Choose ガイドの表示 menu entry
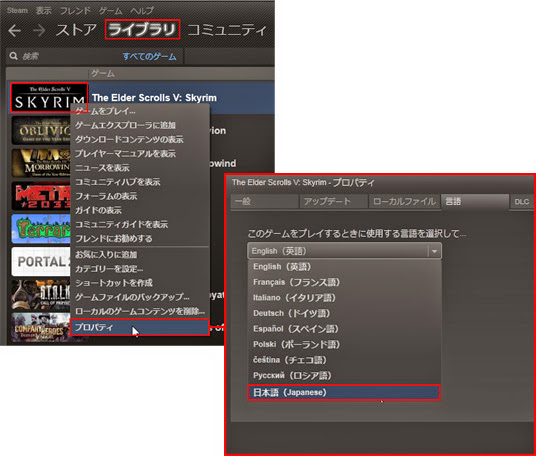Viewport: 540px width, 456px height. tap(139, 210)
